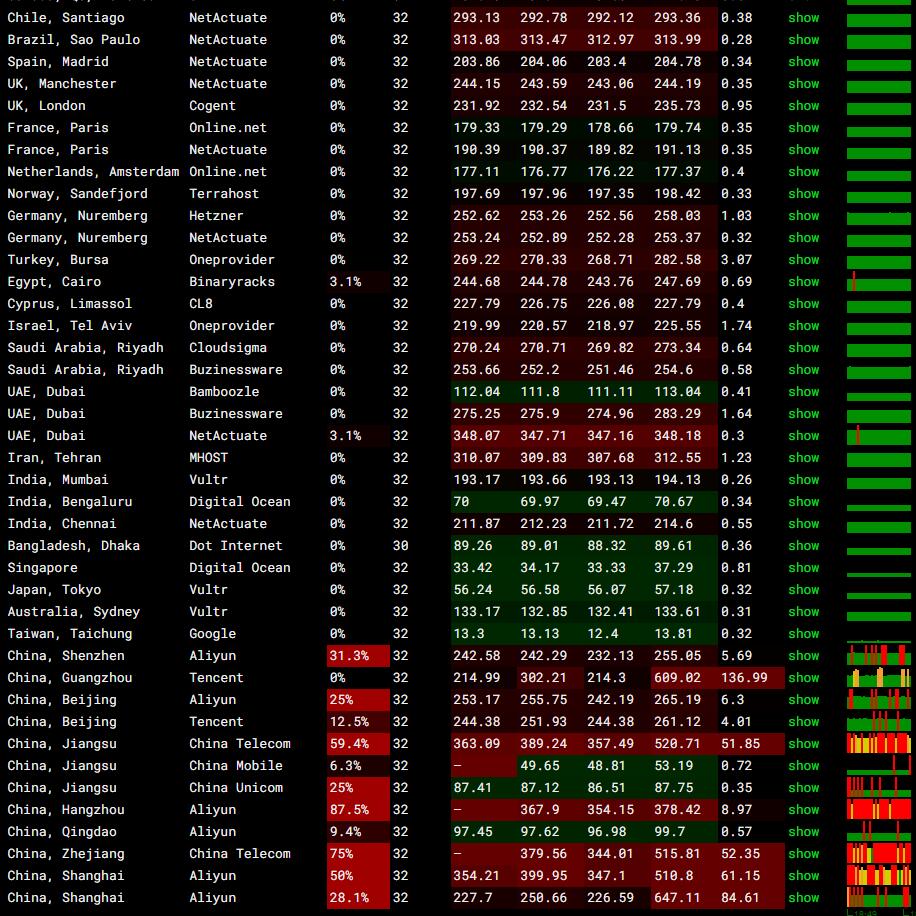Open graph thumbnail for China, Hangzhou
The width and height of the screenshot is (916, 916).
[x=879, y=810]
